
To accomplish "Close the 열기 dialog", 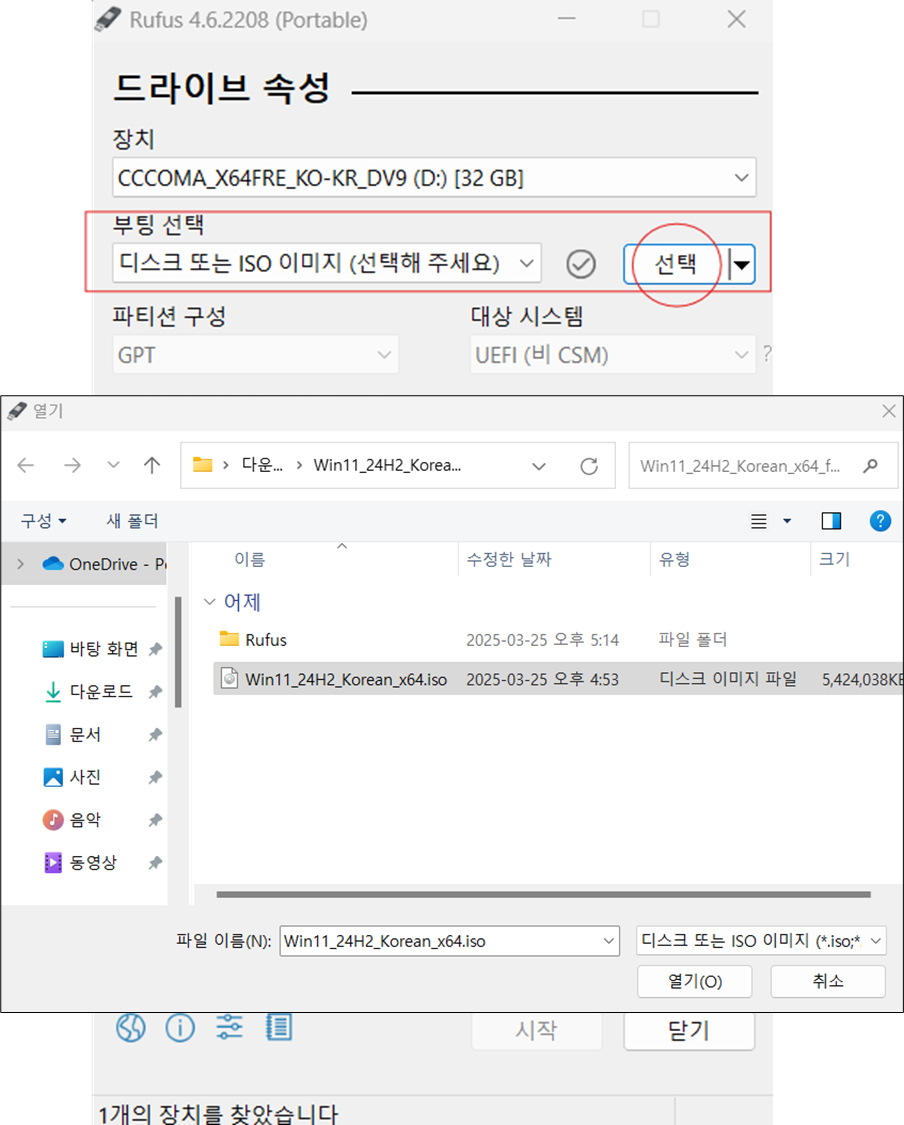I will click(x=888, y=411).
